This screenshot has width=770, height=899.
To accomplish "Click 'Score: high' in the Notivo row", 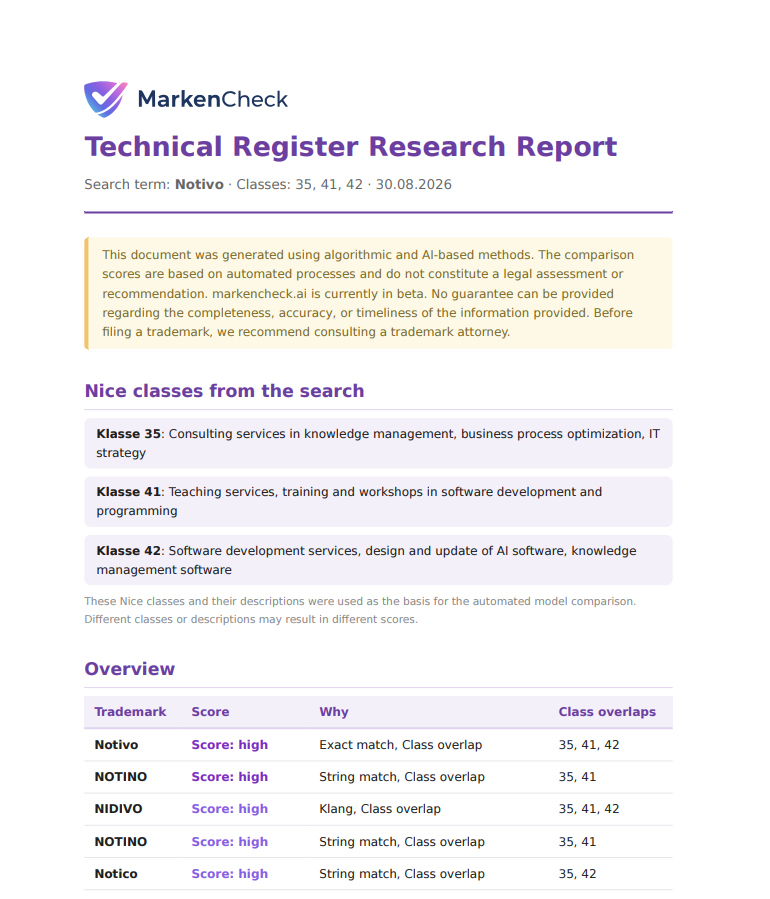I will (229, 745).
